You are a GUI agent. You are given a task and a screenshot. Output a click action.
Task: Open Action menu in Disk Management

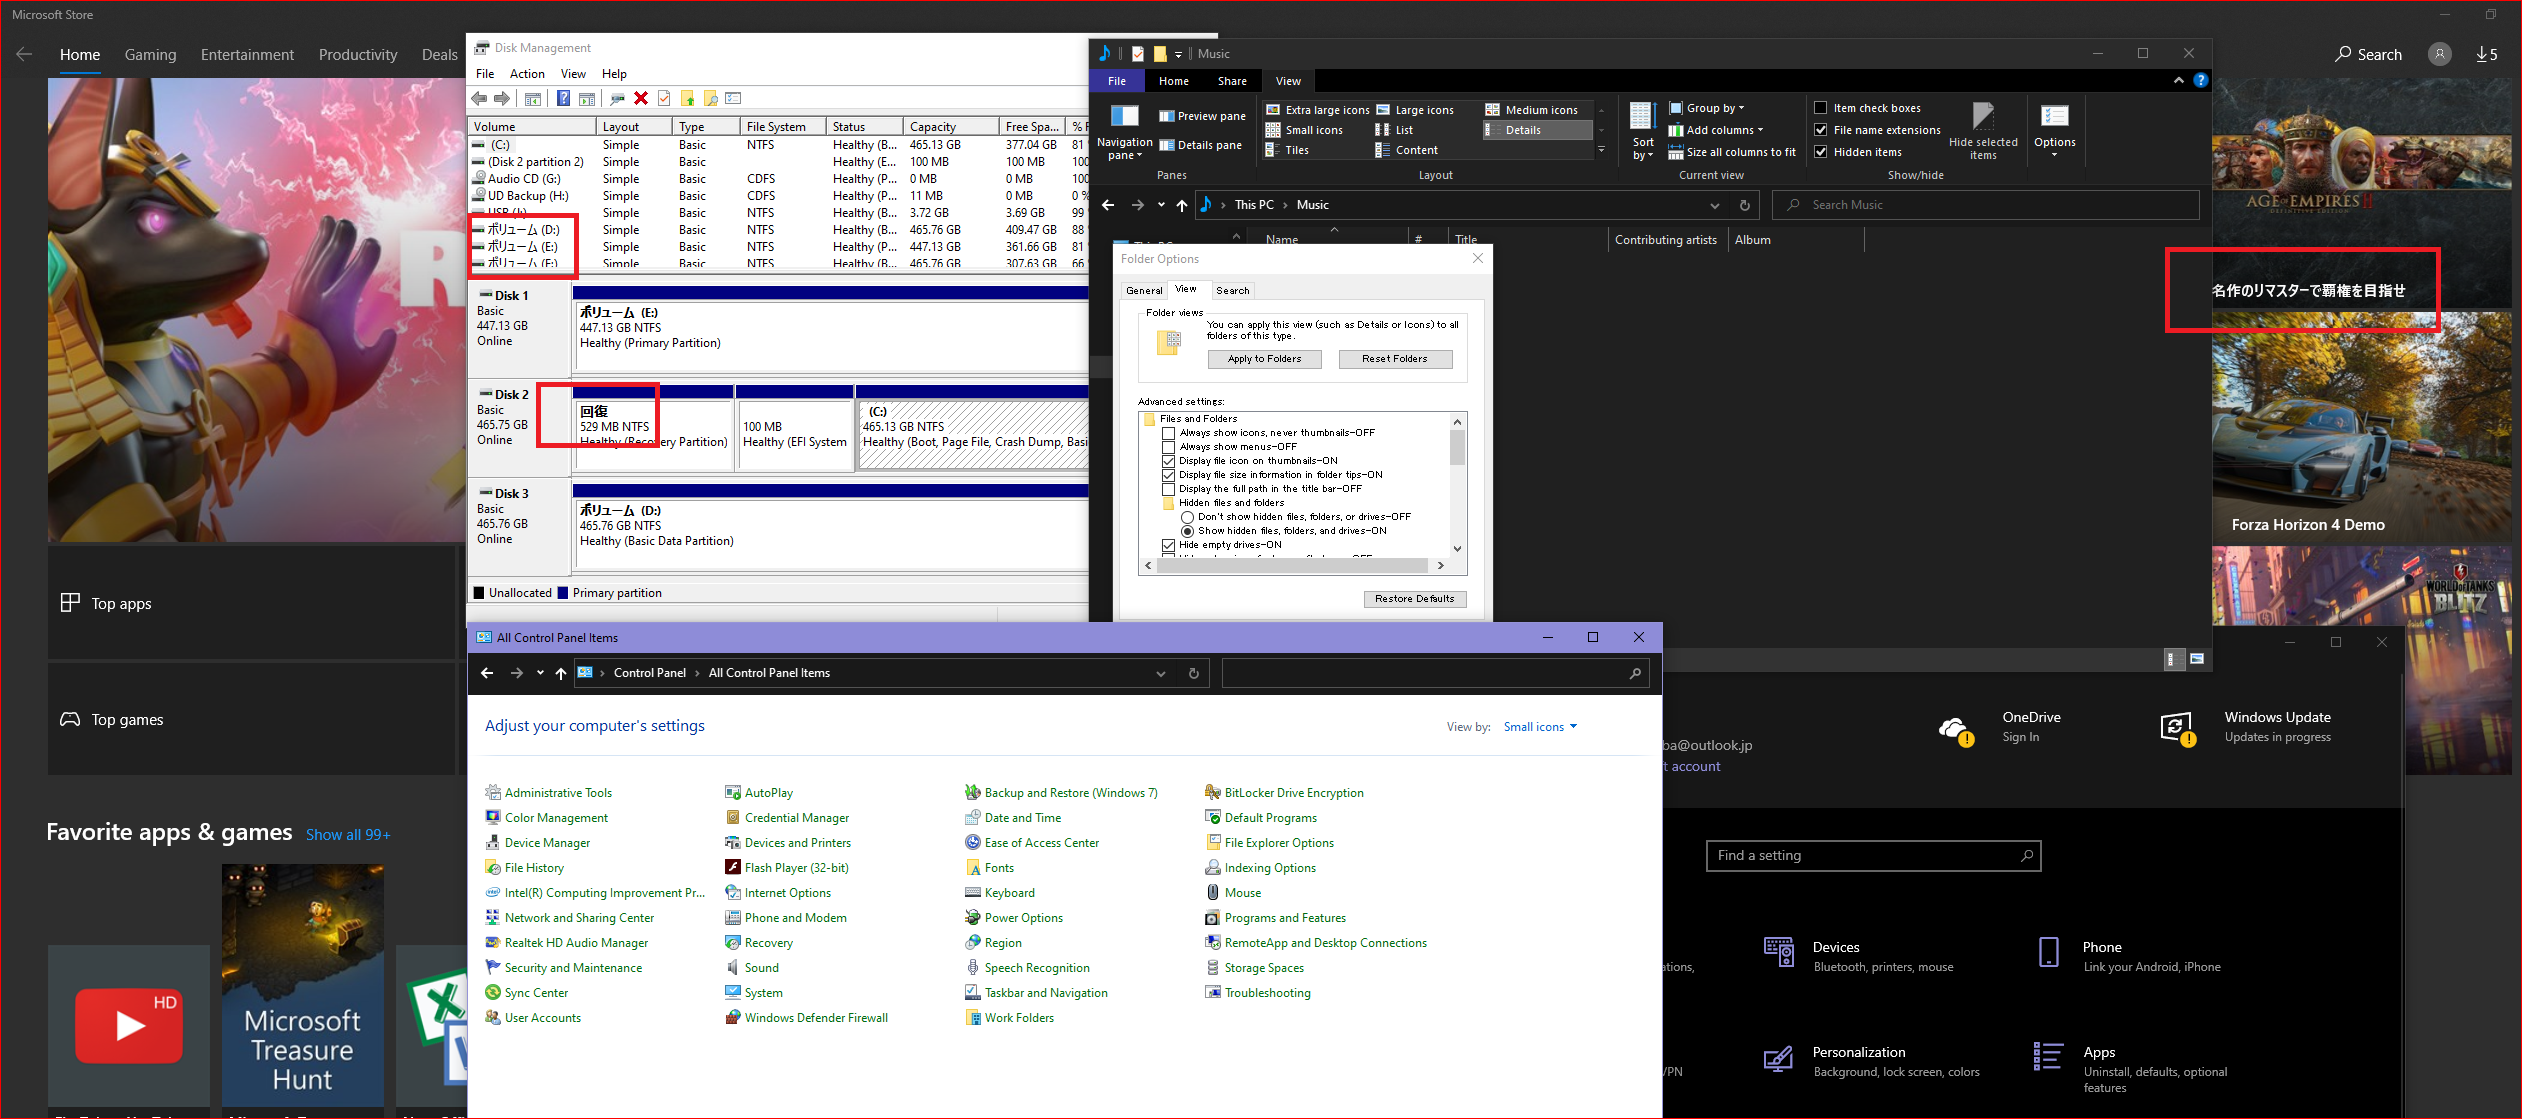click(526, 74)
